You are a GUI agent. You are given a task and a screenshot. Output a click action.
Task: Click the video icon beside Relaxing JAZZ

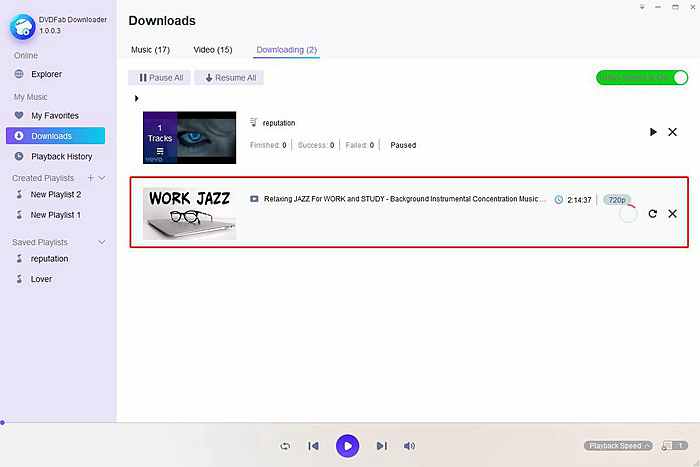[x=254, y=199]
